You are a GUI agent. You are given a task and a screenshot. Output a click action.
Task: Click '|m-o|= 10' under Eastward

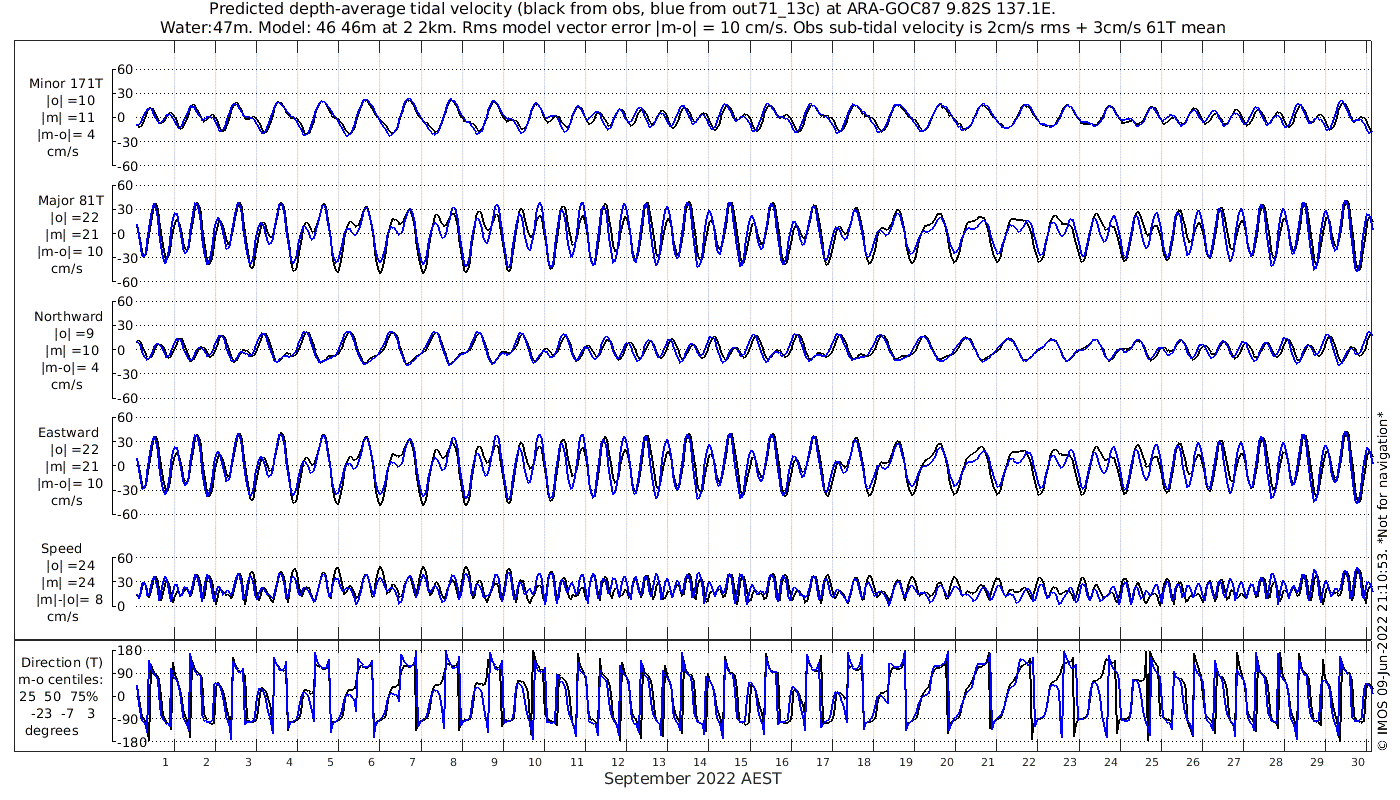[70, 484]
